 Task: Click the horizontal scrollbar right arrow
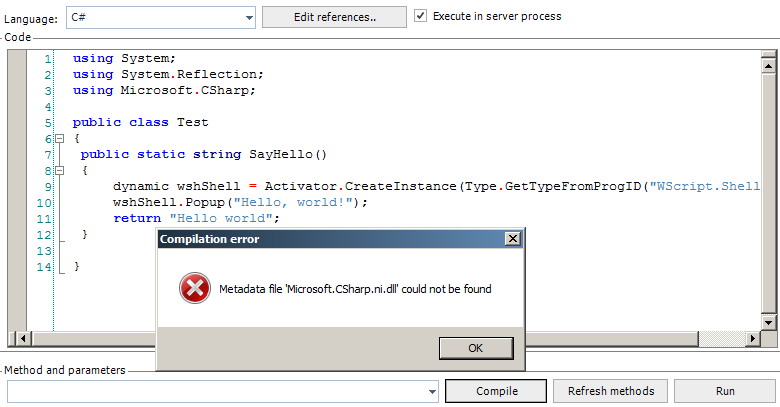[753, 338]
